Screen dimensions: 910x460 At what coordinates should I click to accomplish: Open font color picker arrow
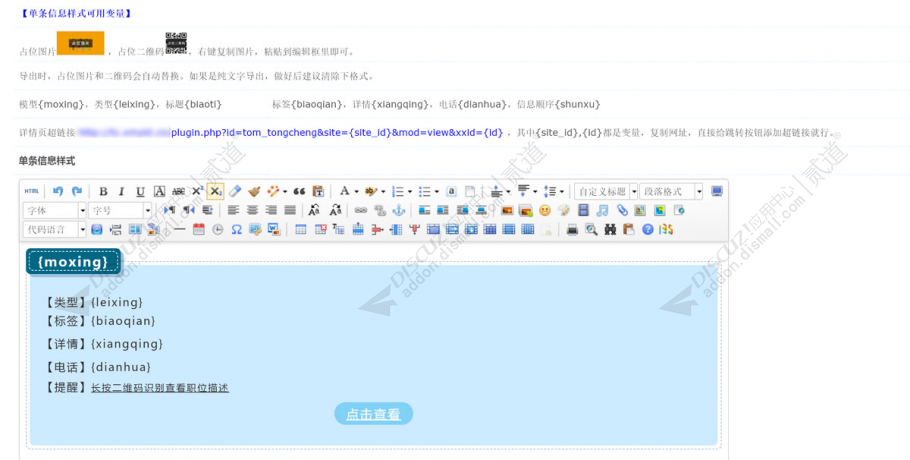point(355,191)
